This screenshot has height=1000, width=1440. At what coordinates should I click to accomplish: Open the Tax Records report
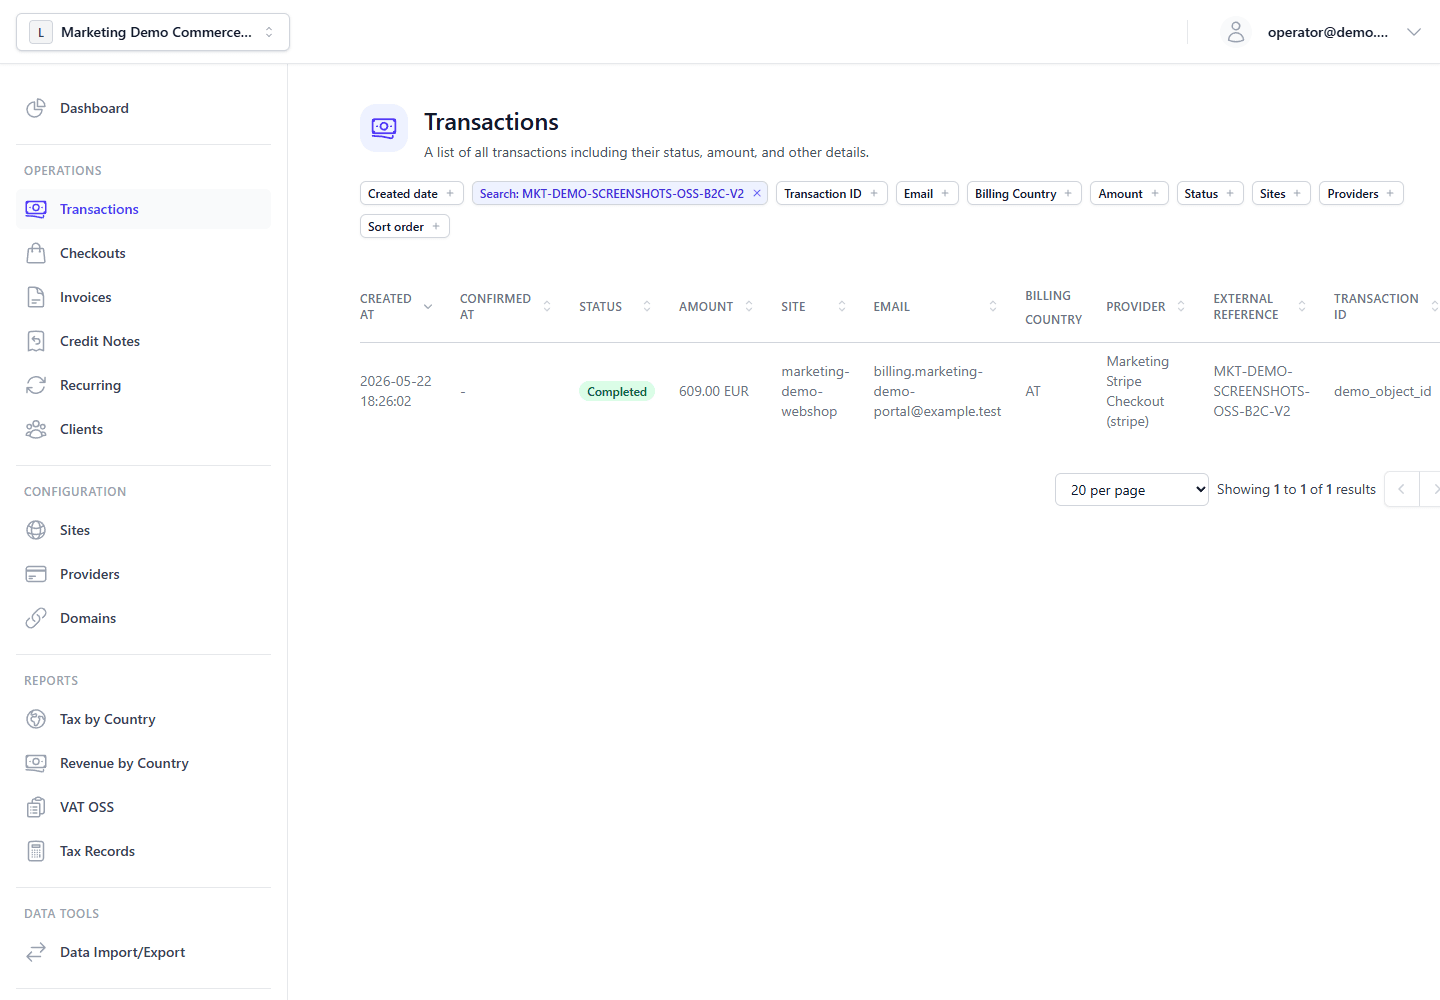click(x=143, y=851)
